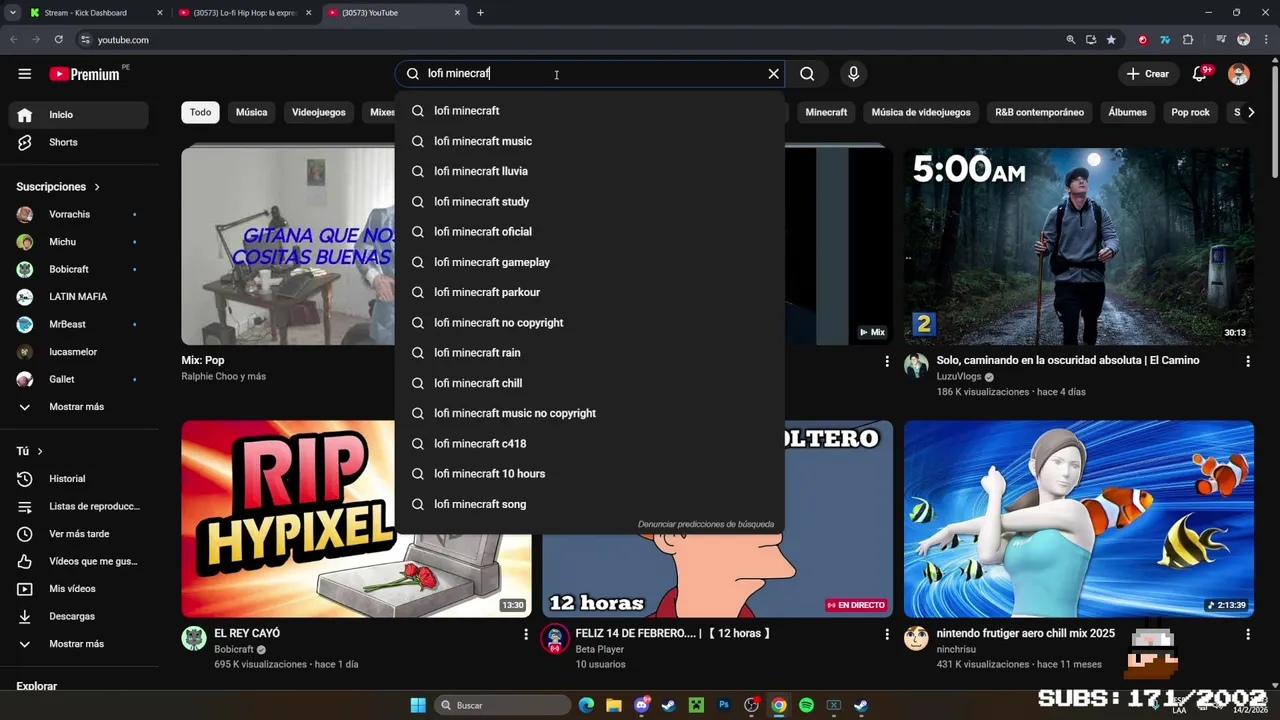Click the taskbar Buscar search box

point(503,705)
